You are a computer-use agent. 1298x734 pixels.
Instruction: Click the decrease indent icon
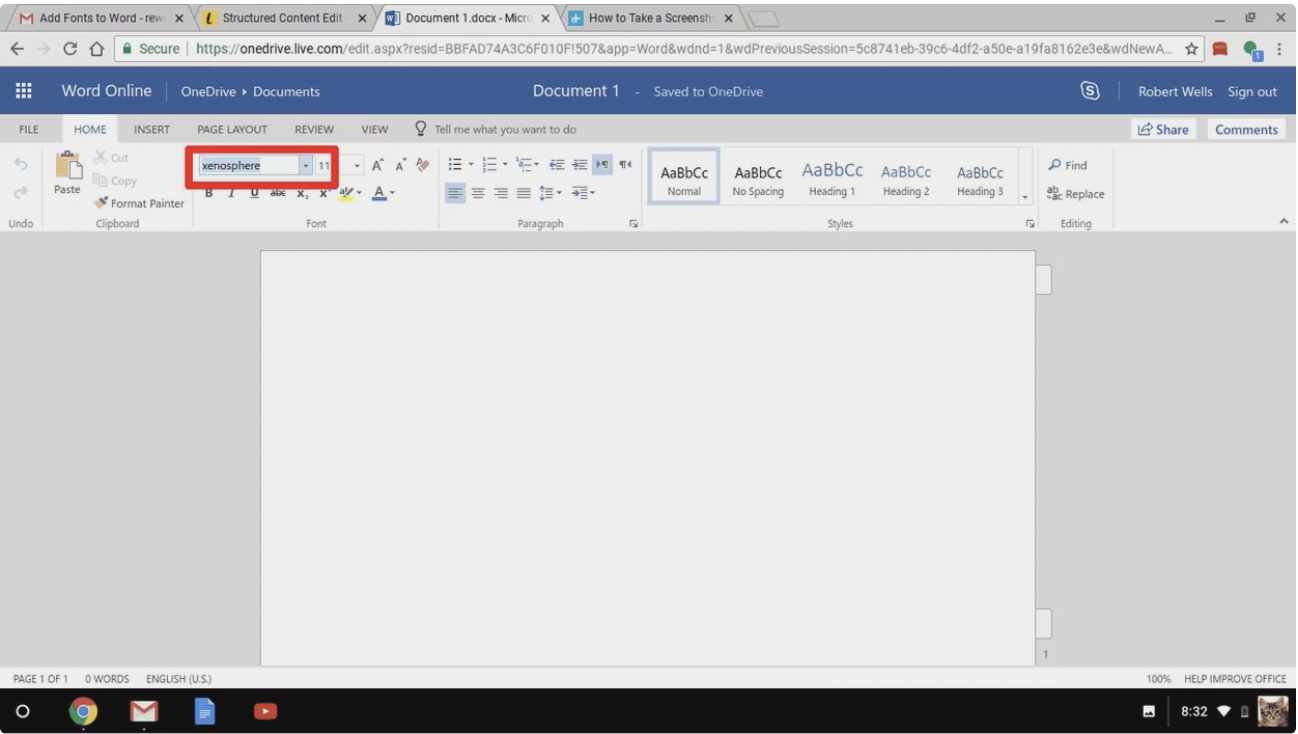(557, 165)
